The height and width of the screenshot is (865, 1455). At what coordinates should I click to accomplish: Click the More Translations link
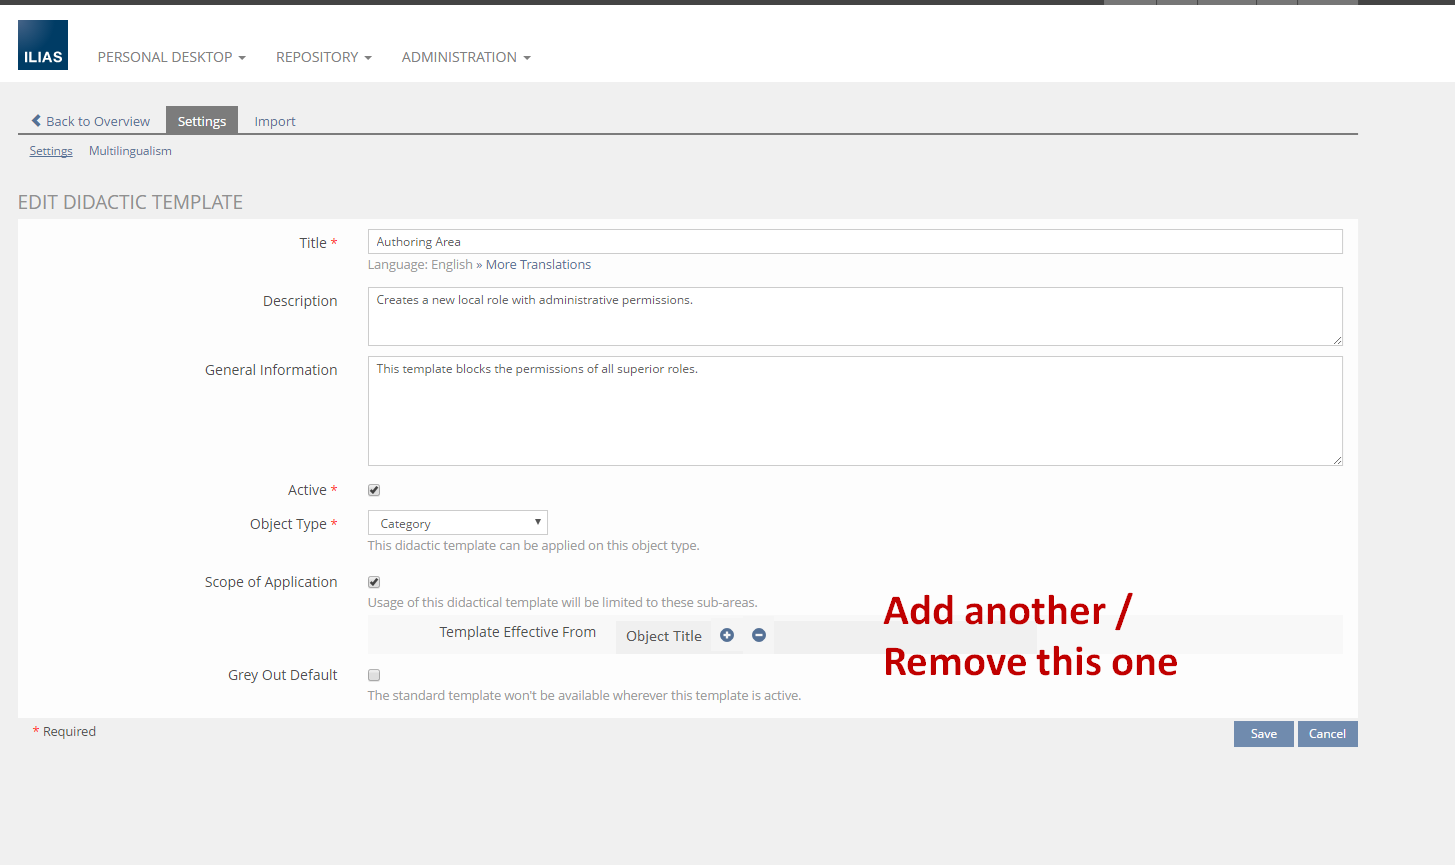pyautogui.click(x=538, y=265)
